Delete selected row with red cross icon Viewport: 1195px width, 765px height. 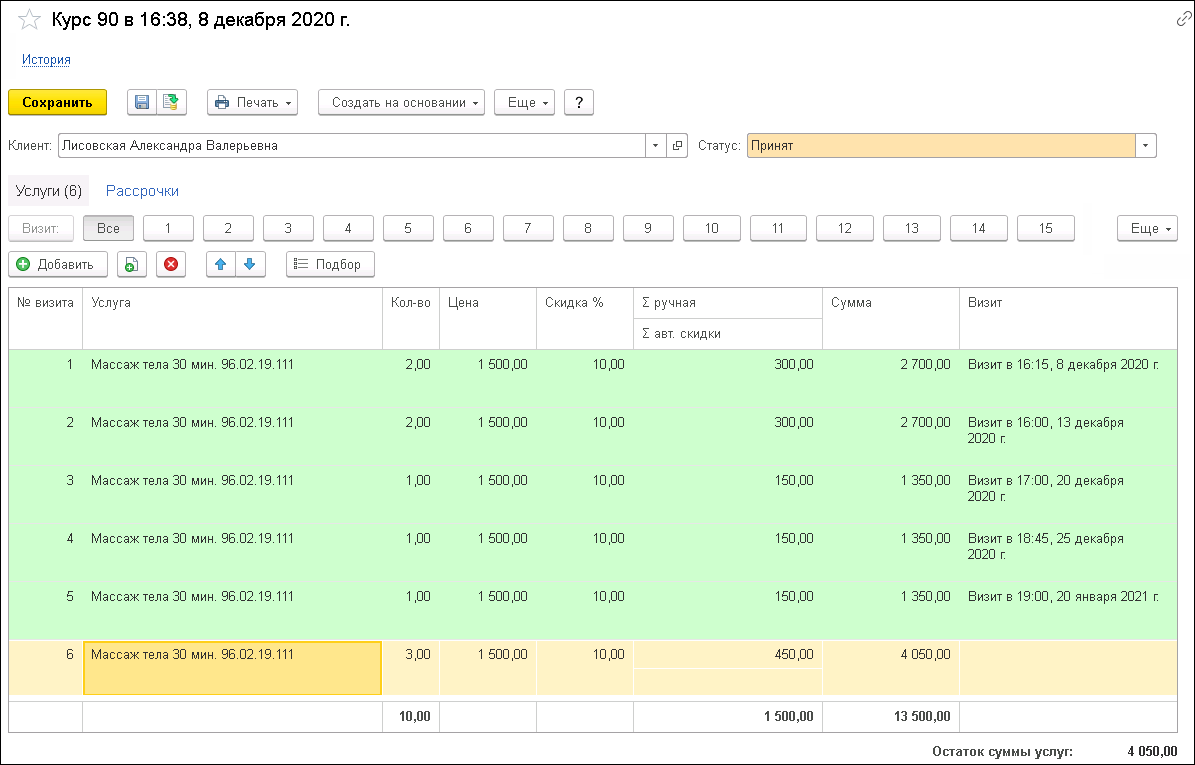point(171,264)
